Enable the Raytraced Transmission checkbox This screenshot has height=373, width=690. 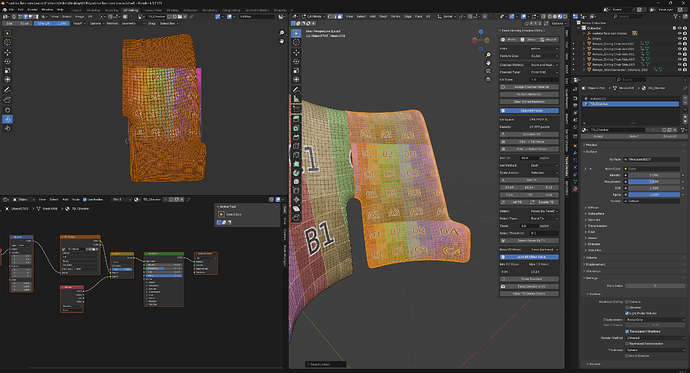[627, 344]
